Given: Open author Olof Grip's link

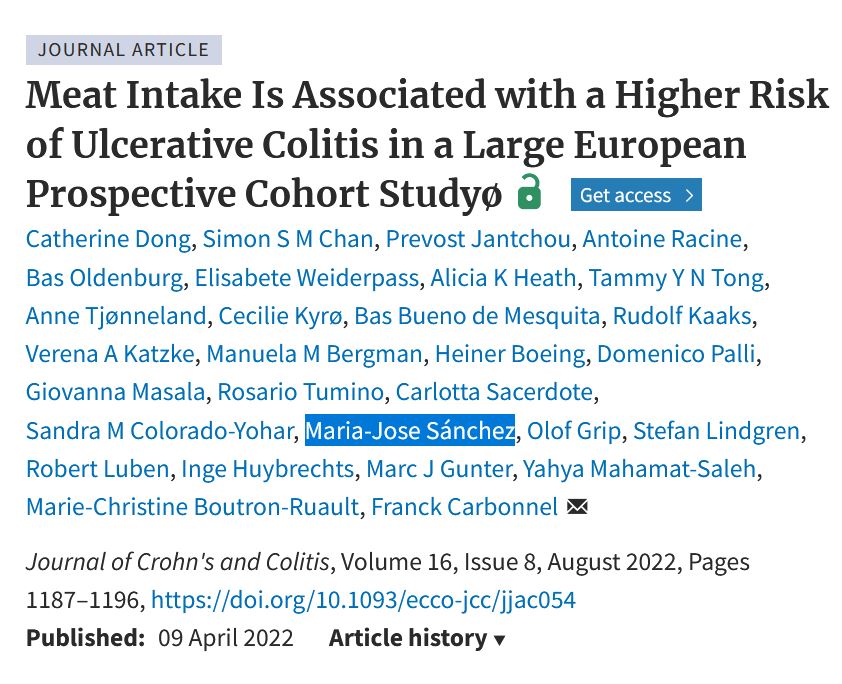Looking at the screenshot, I should [574, 431].
